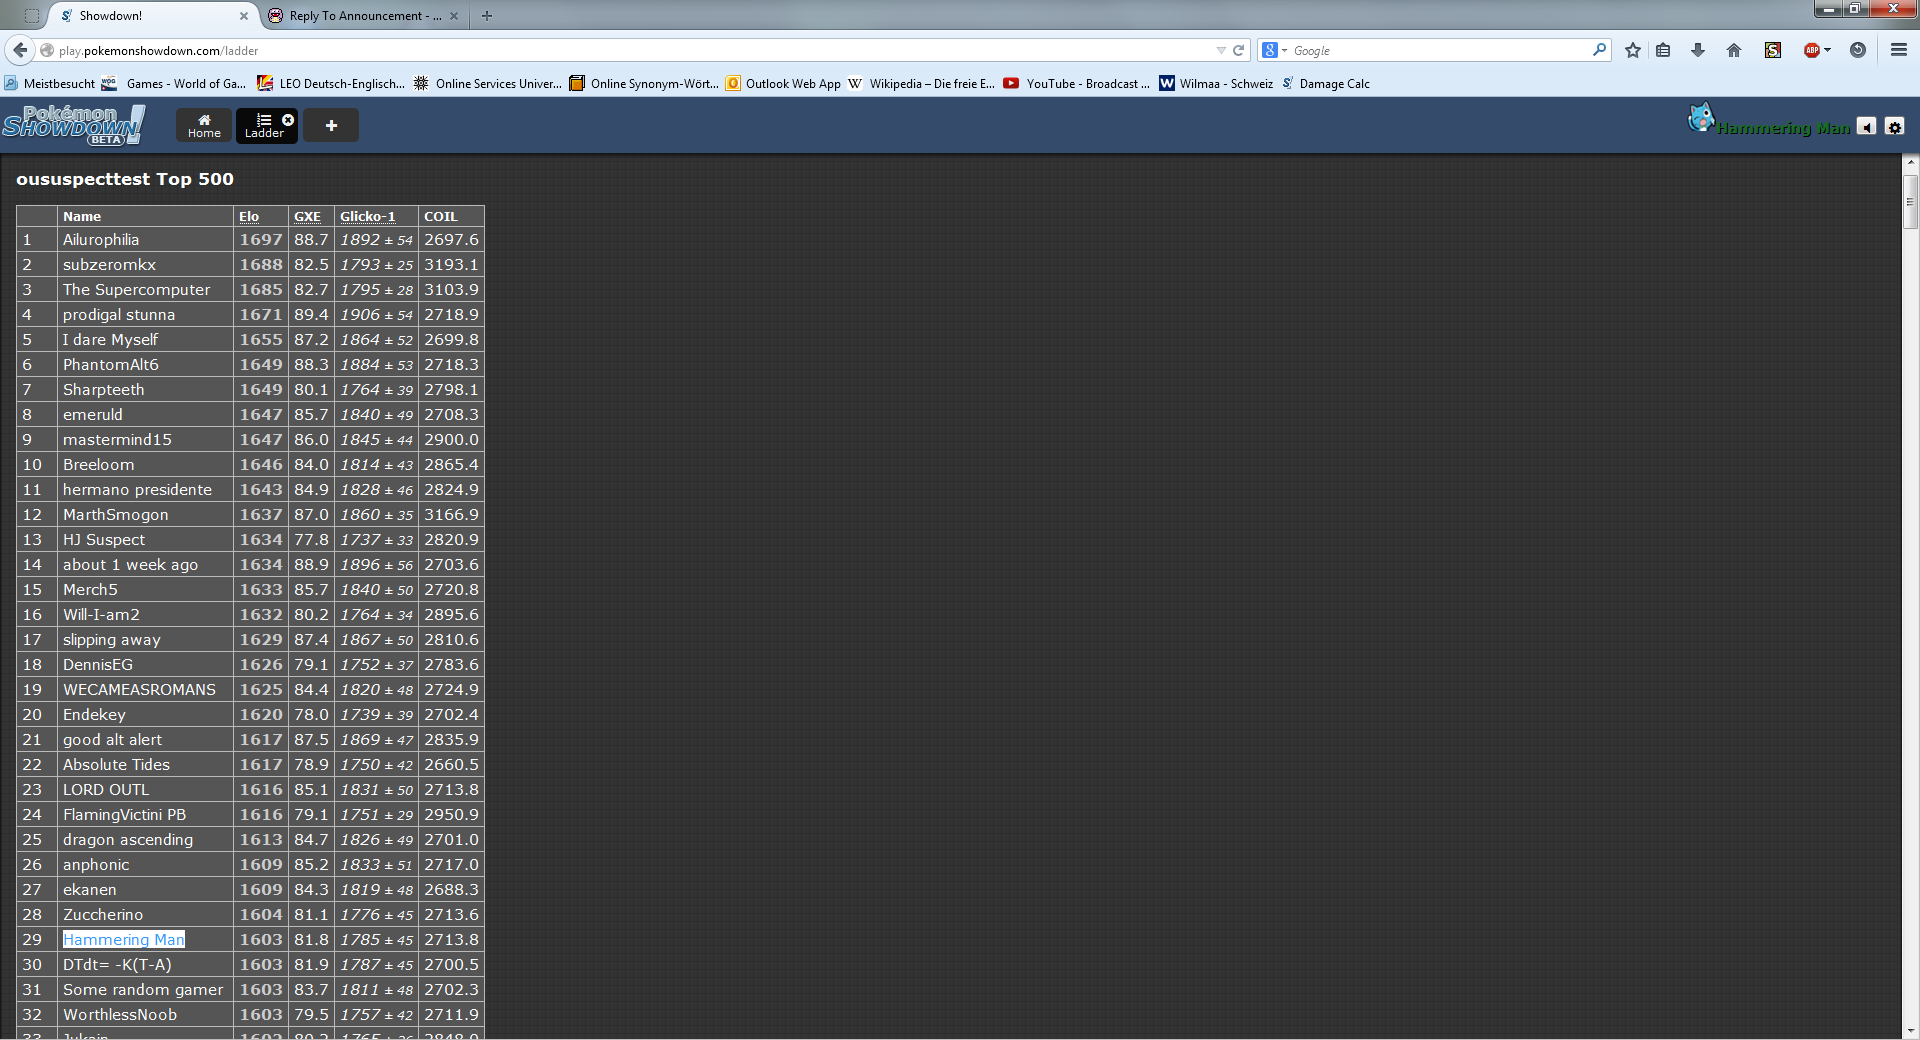Click the Hammering Man username in header
Image resolution: width=1920 pixels, height=1040 pixels.
1784,128
